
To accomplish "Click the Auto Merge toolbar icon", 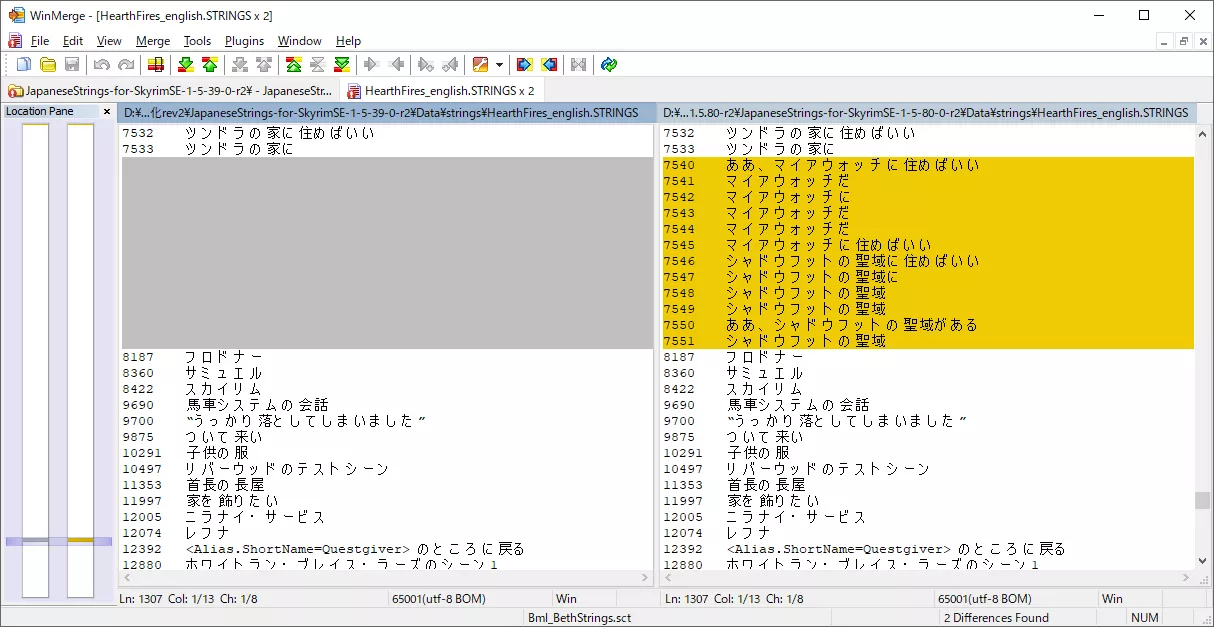I will 578,65.
